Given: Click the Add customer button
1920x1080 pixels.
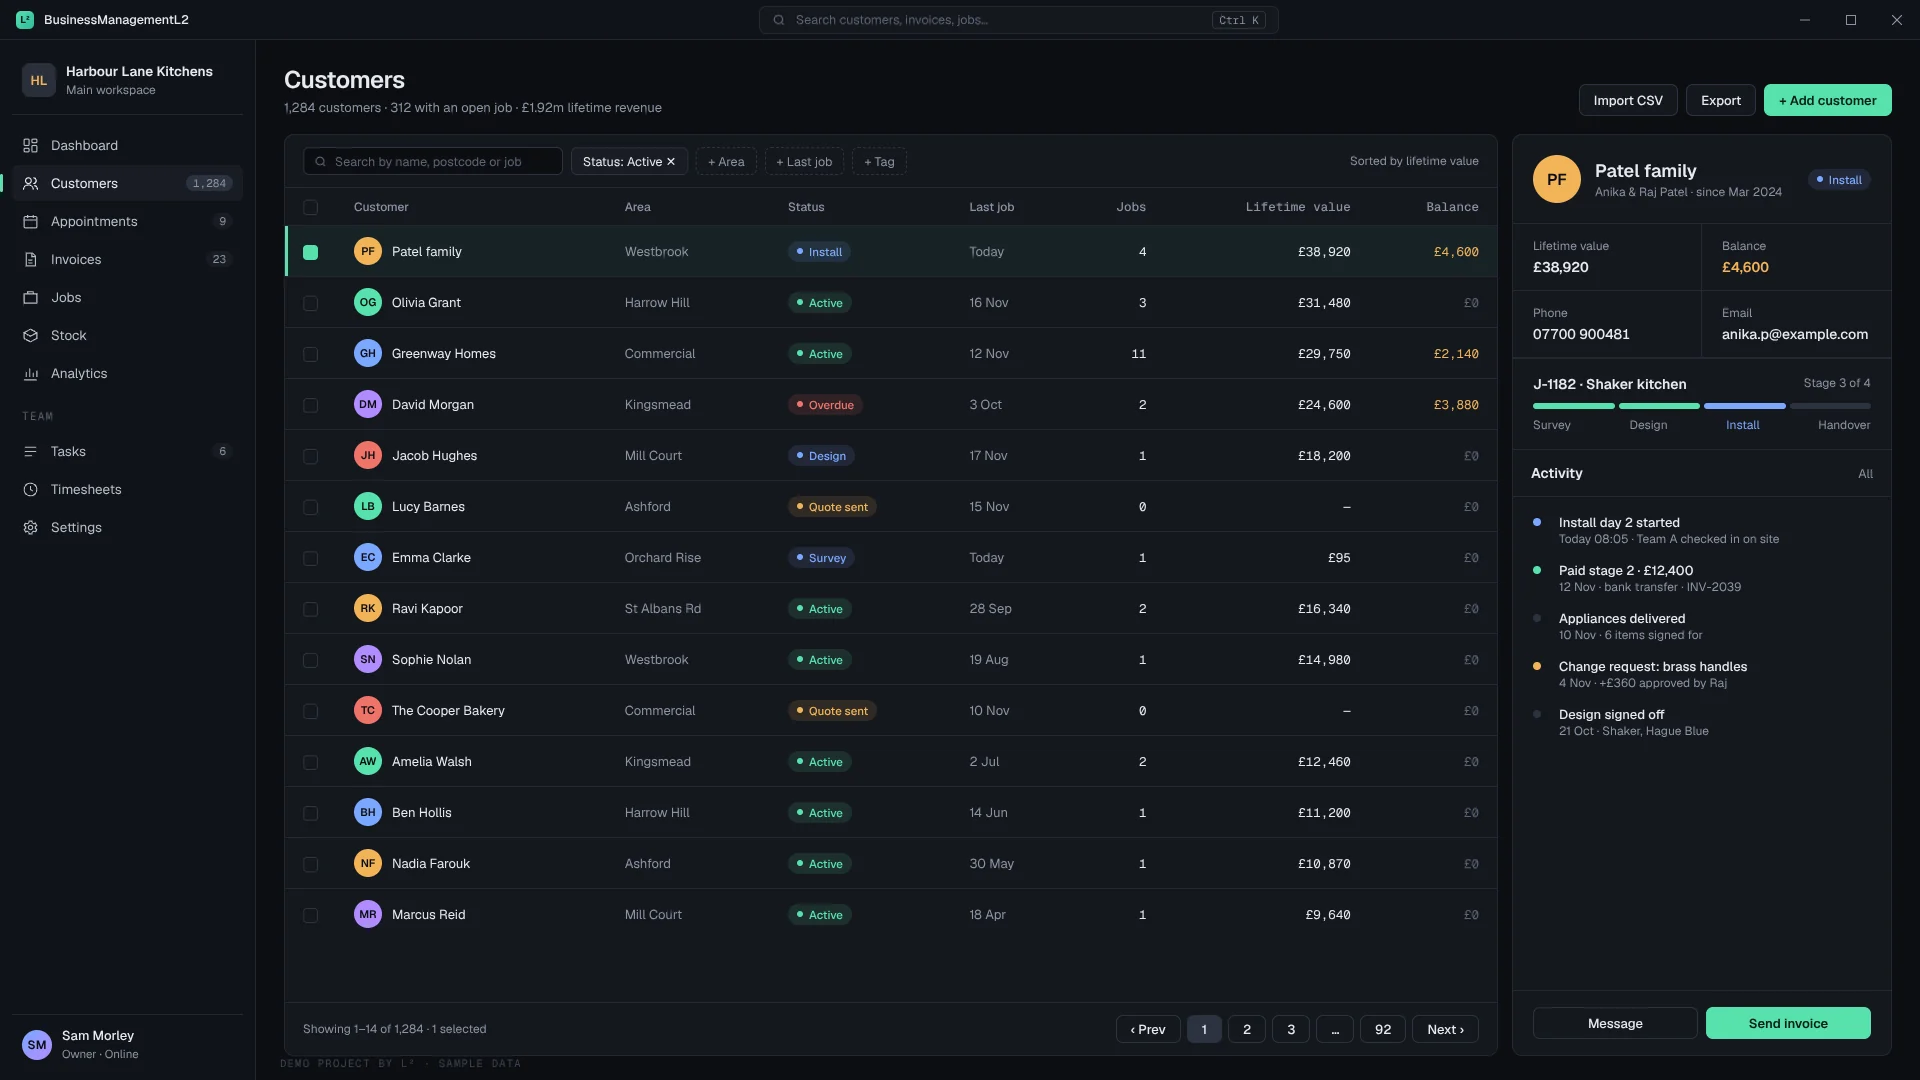Looking at the screenshot, I should point(1827,100).
